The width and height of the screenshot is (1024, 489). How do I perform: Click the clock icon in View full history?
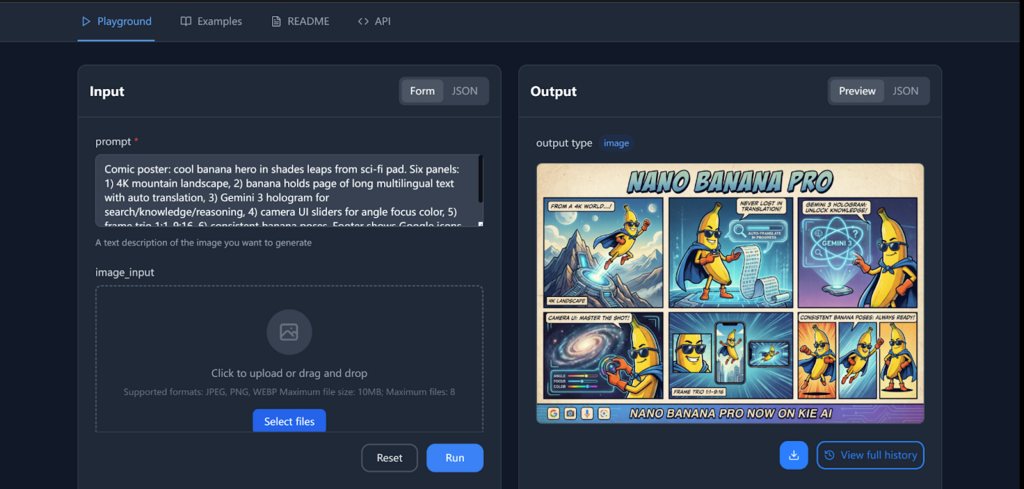coord(828,455)
